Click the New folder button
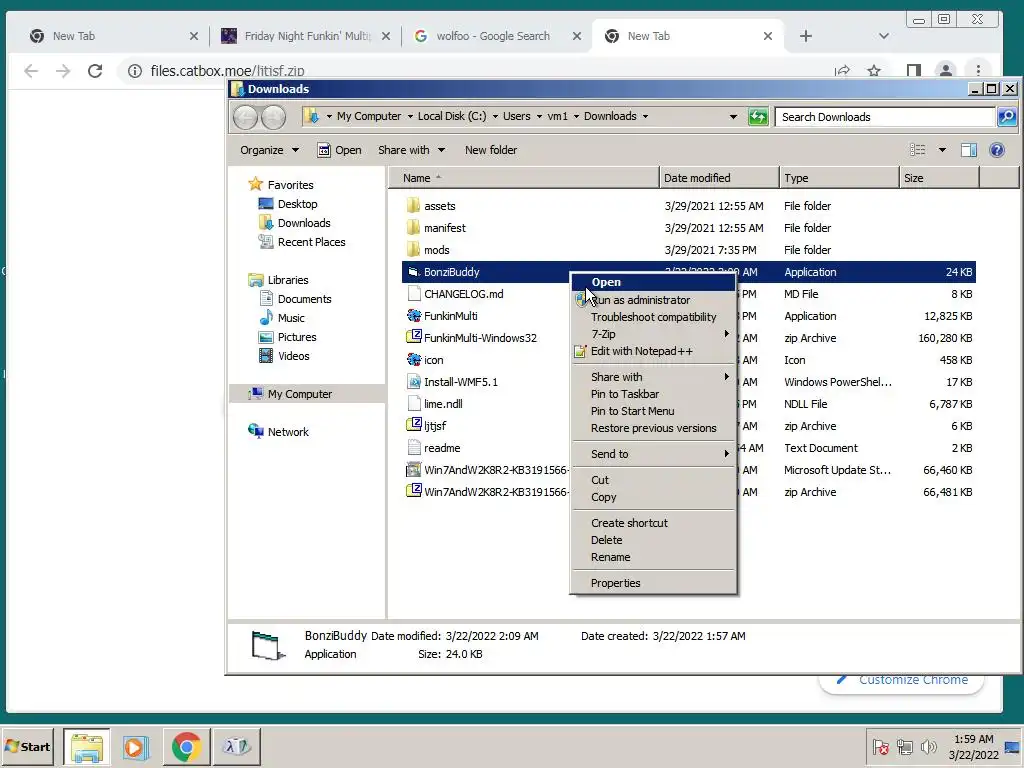Viewport: 1024px width, 768px height. 491,150
